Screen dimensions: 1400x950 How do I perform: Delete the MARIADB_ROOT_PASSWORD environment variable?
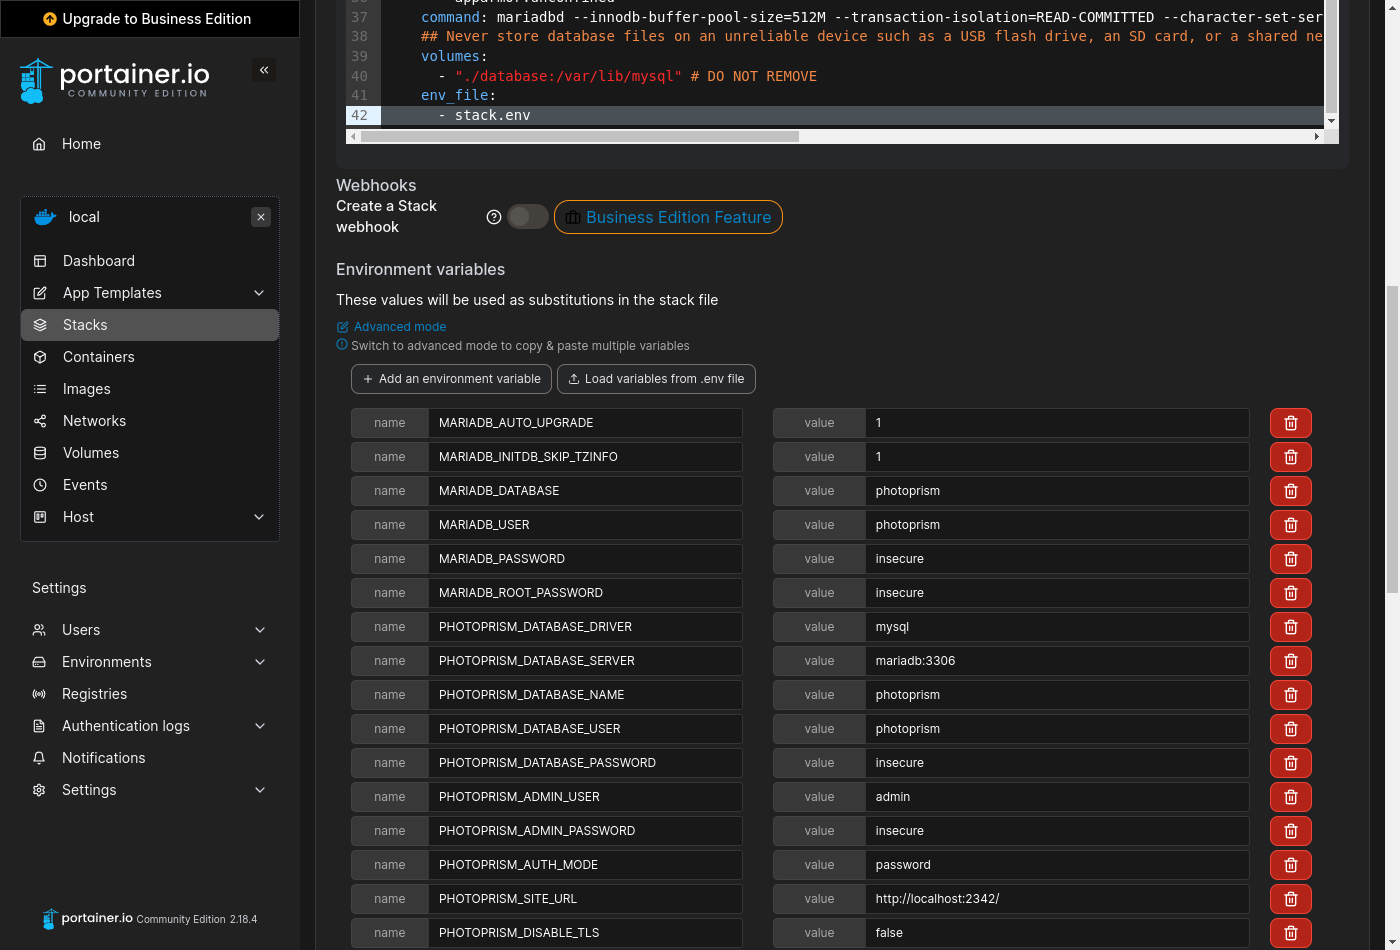(x=1290, y=592)
